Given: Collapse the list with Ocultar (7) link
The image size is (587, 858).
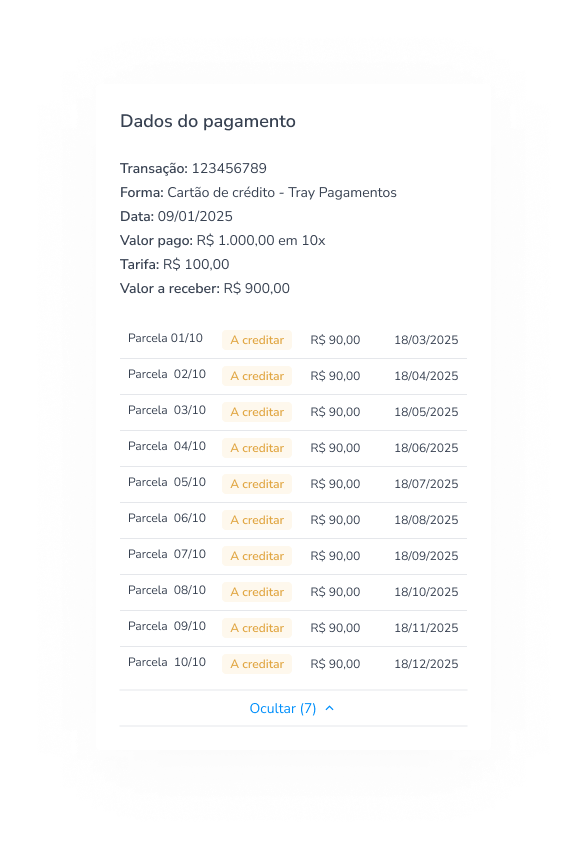Looking at the screenshot, I should tap(292, 708).
